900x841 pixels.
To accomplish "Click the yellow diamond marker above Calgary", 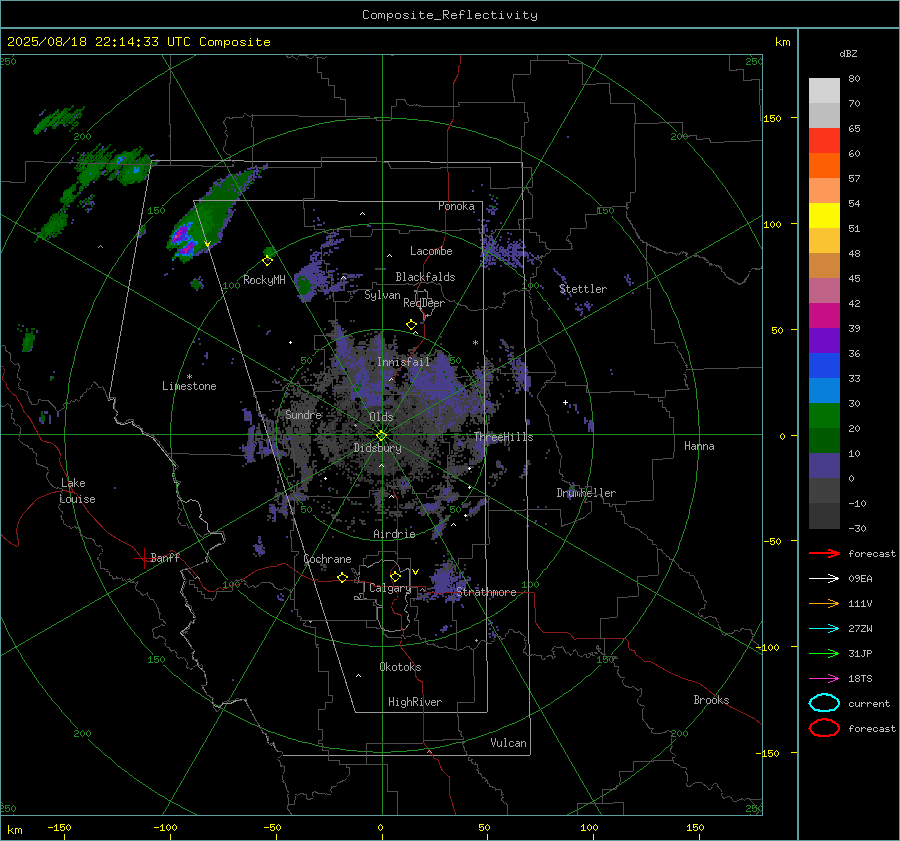I will 395,576.
